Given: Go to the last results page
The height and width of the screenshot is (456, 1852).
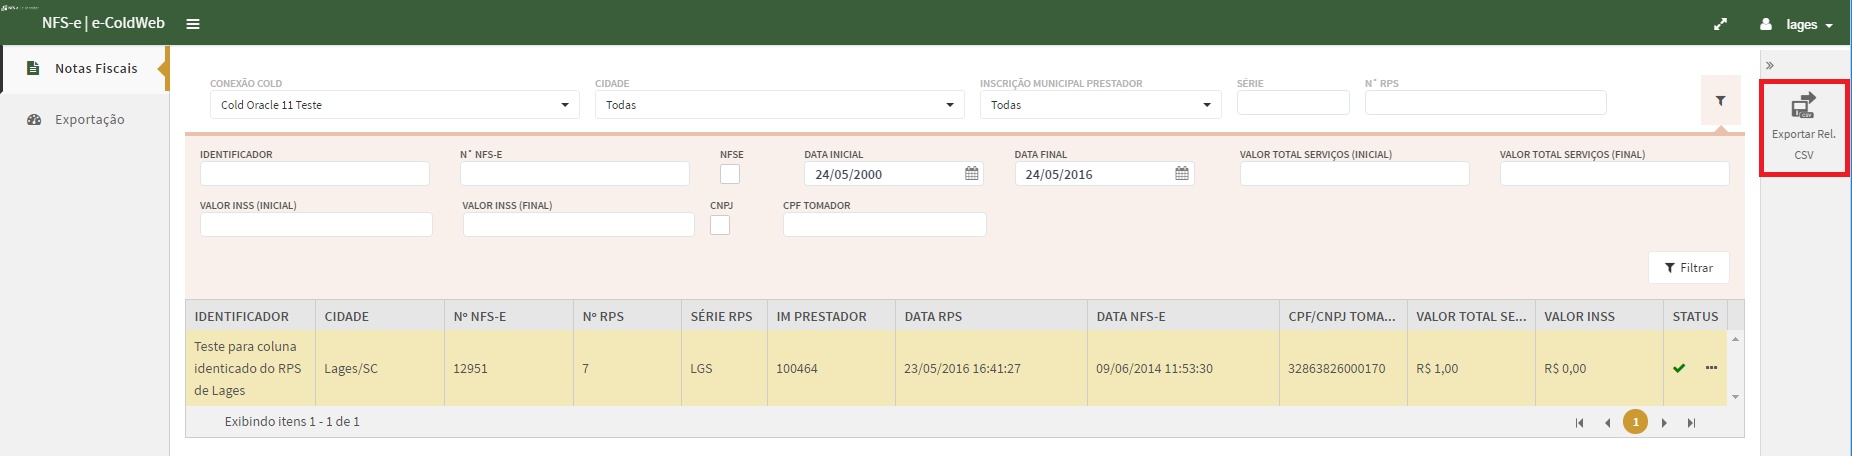Looking at the screenshot, I should pyautogui.click(x=1691, y=423).
